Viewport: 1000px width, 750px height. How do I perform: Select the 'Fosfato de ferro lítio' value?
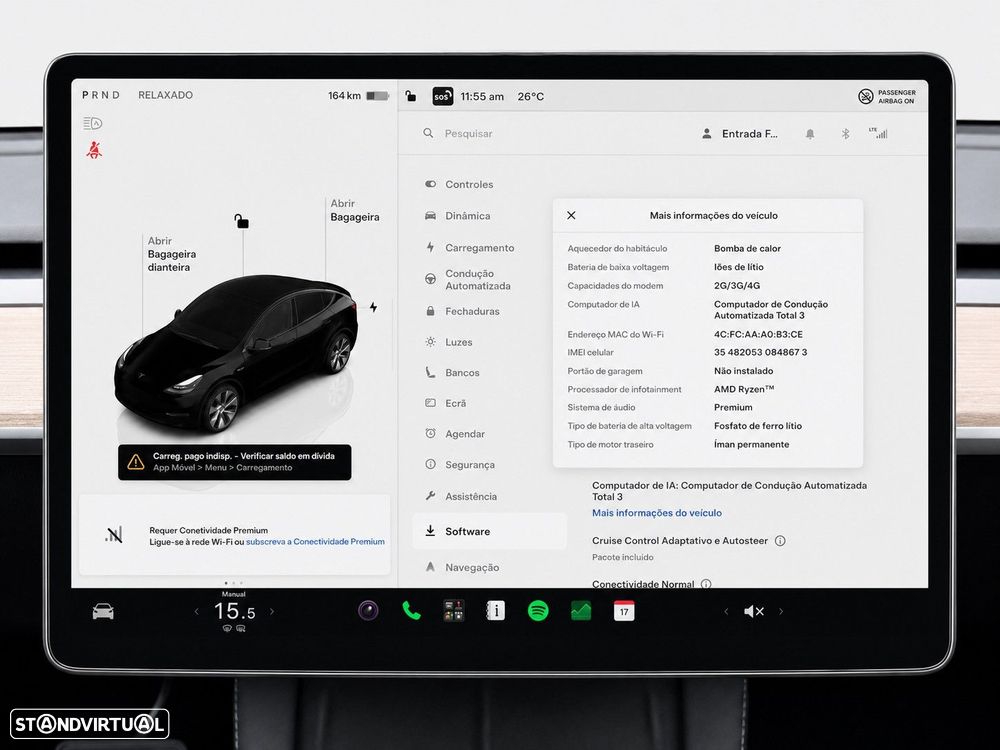tap(758, 426)
